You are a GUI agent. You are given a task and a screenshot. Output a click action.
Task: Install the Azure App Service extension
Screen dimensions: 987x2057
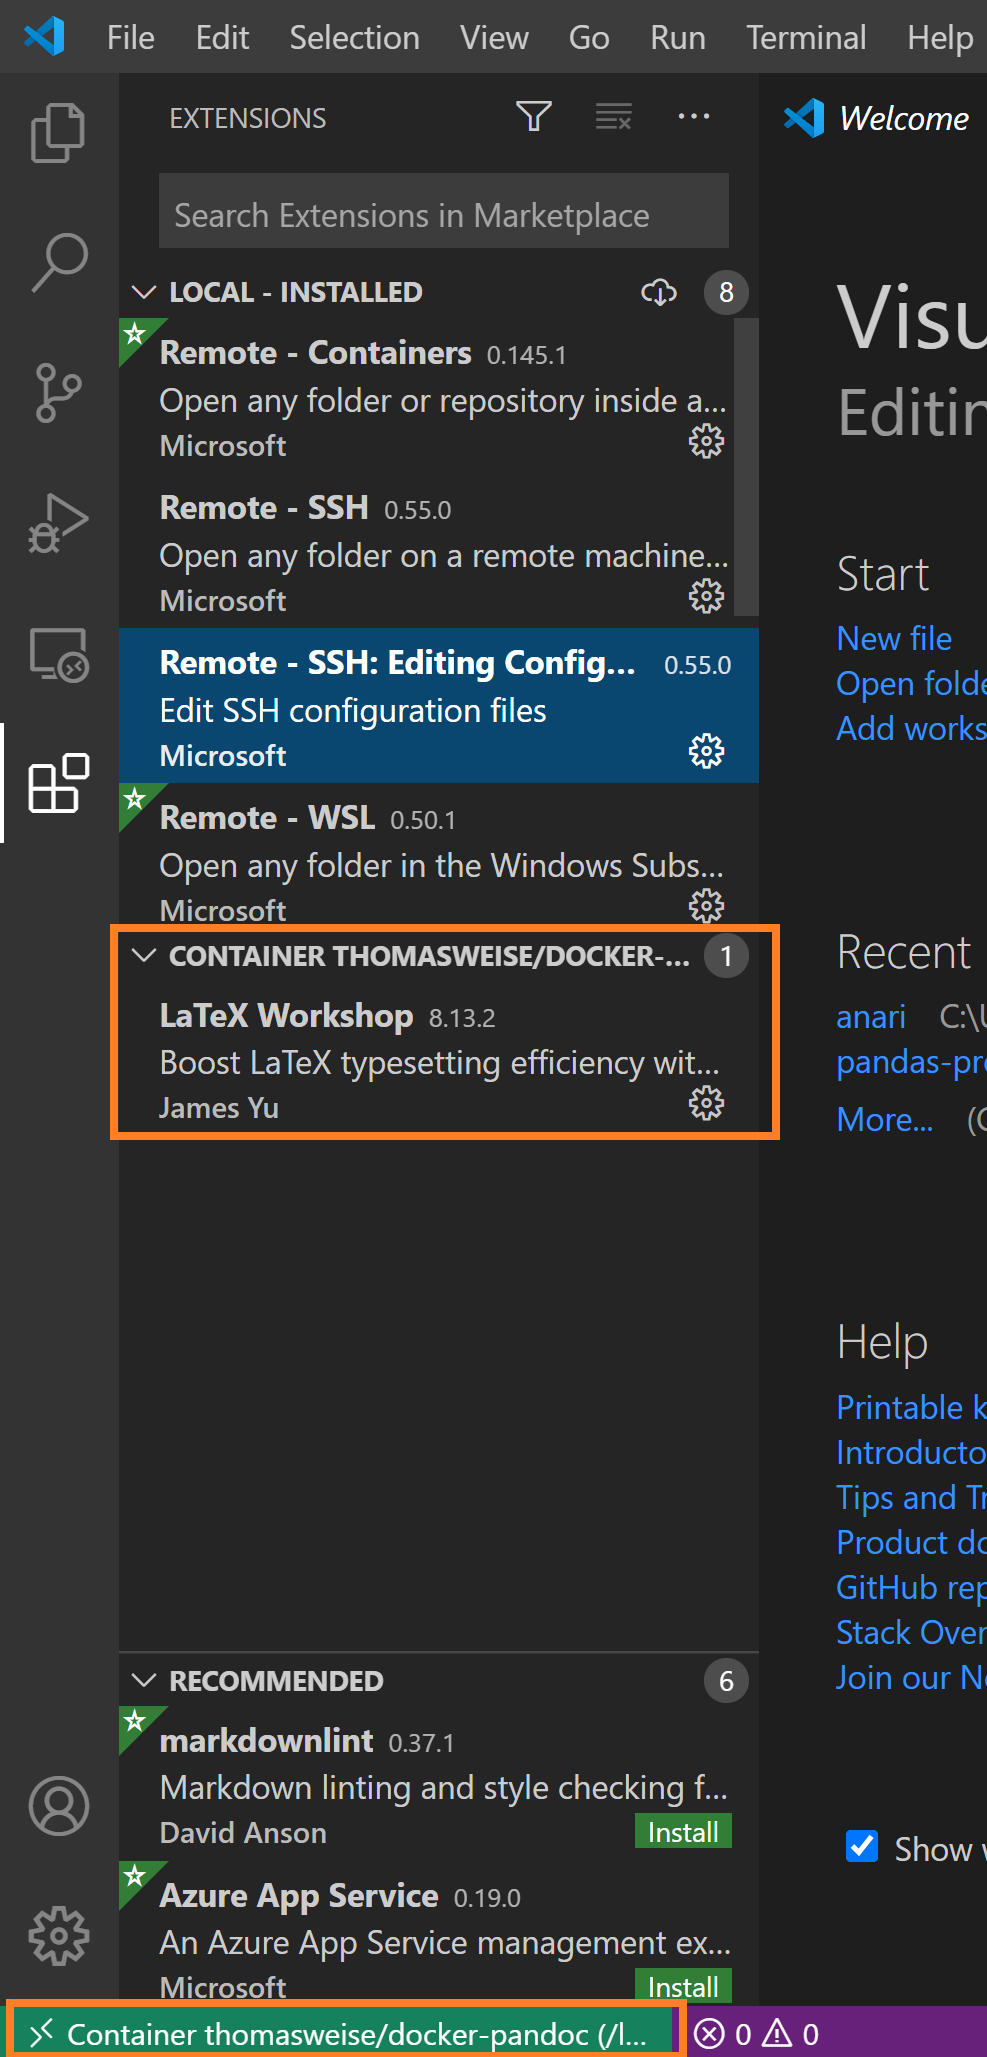(x=683, y=1987)
